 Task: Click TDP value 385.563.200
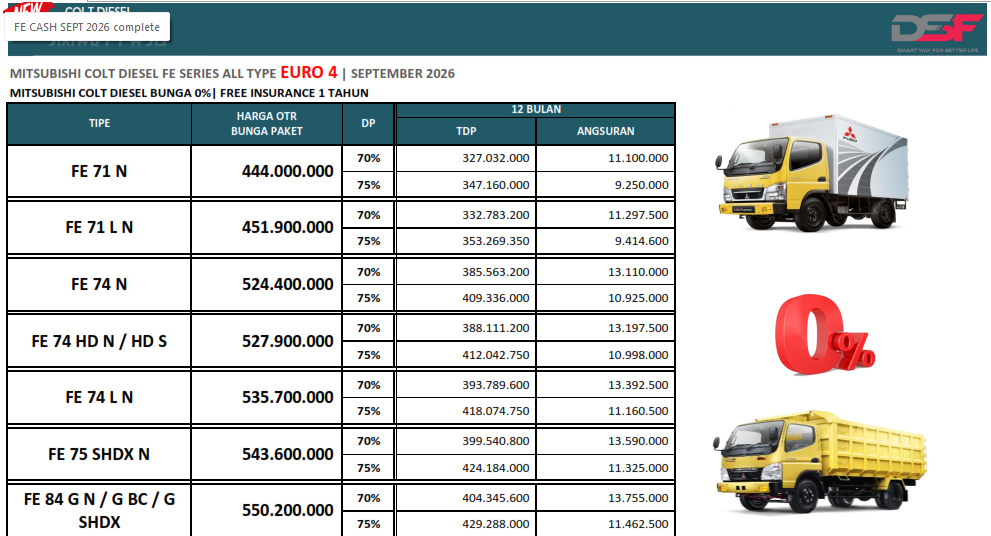coord(496,272)
